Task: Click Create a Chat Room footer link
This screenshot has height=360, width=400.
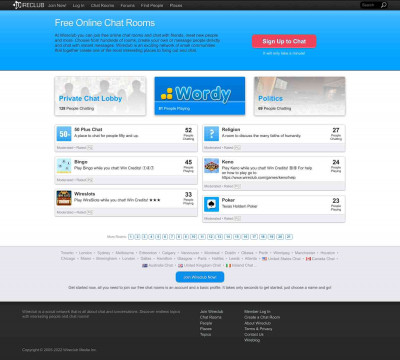Action: [x=262, y=317]
